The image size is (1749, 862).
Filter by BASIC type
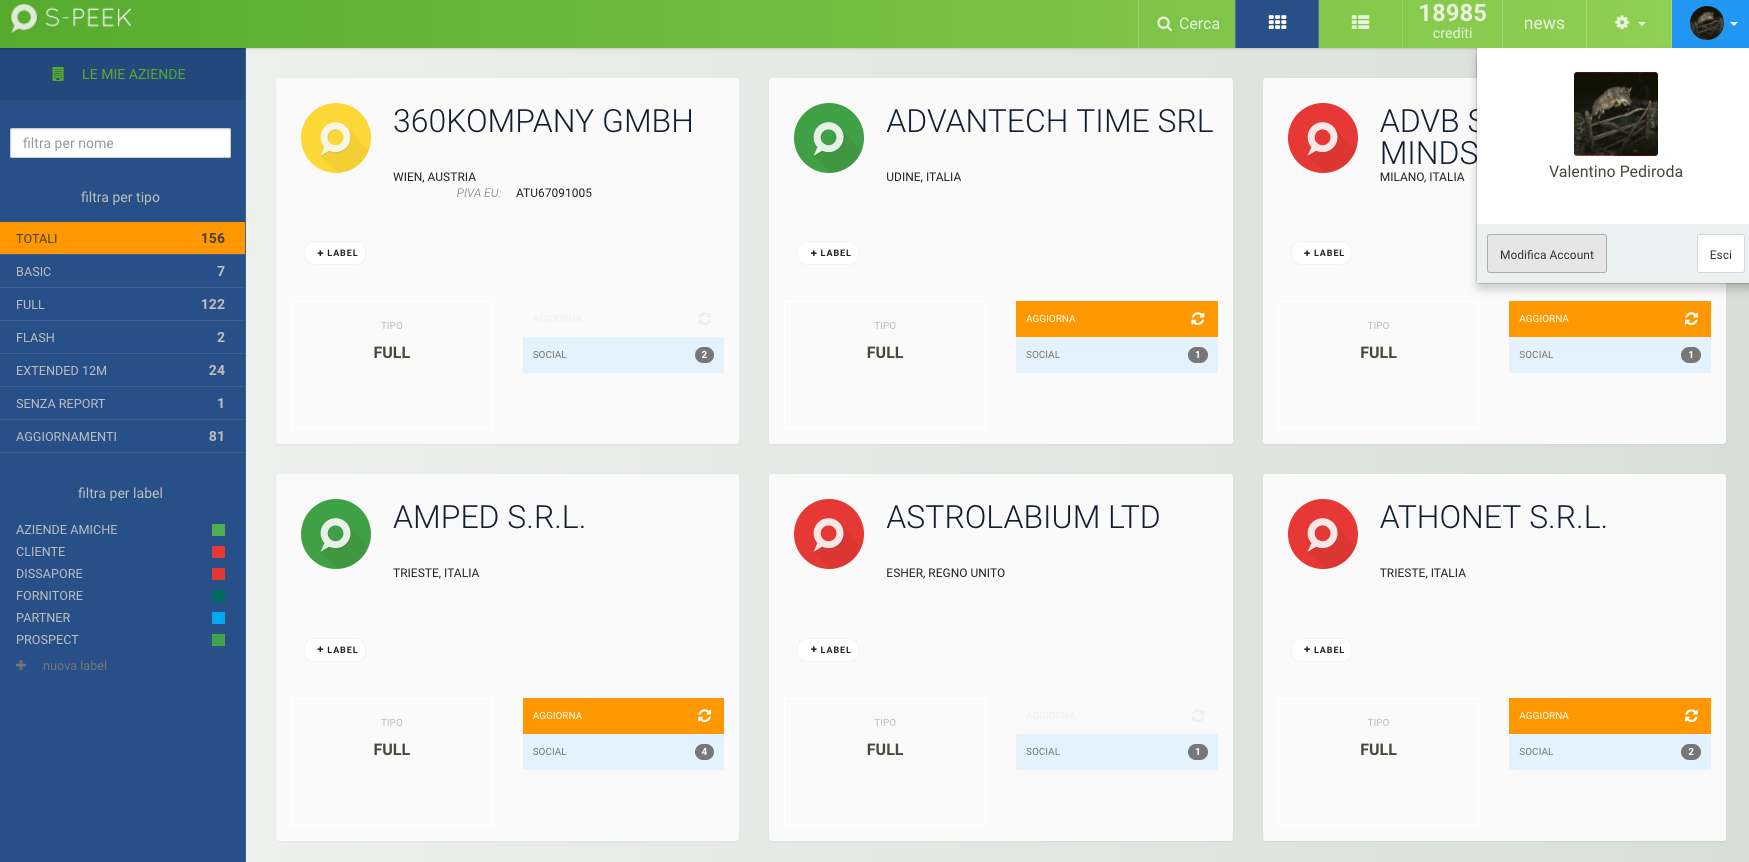[x=122, y=271]
